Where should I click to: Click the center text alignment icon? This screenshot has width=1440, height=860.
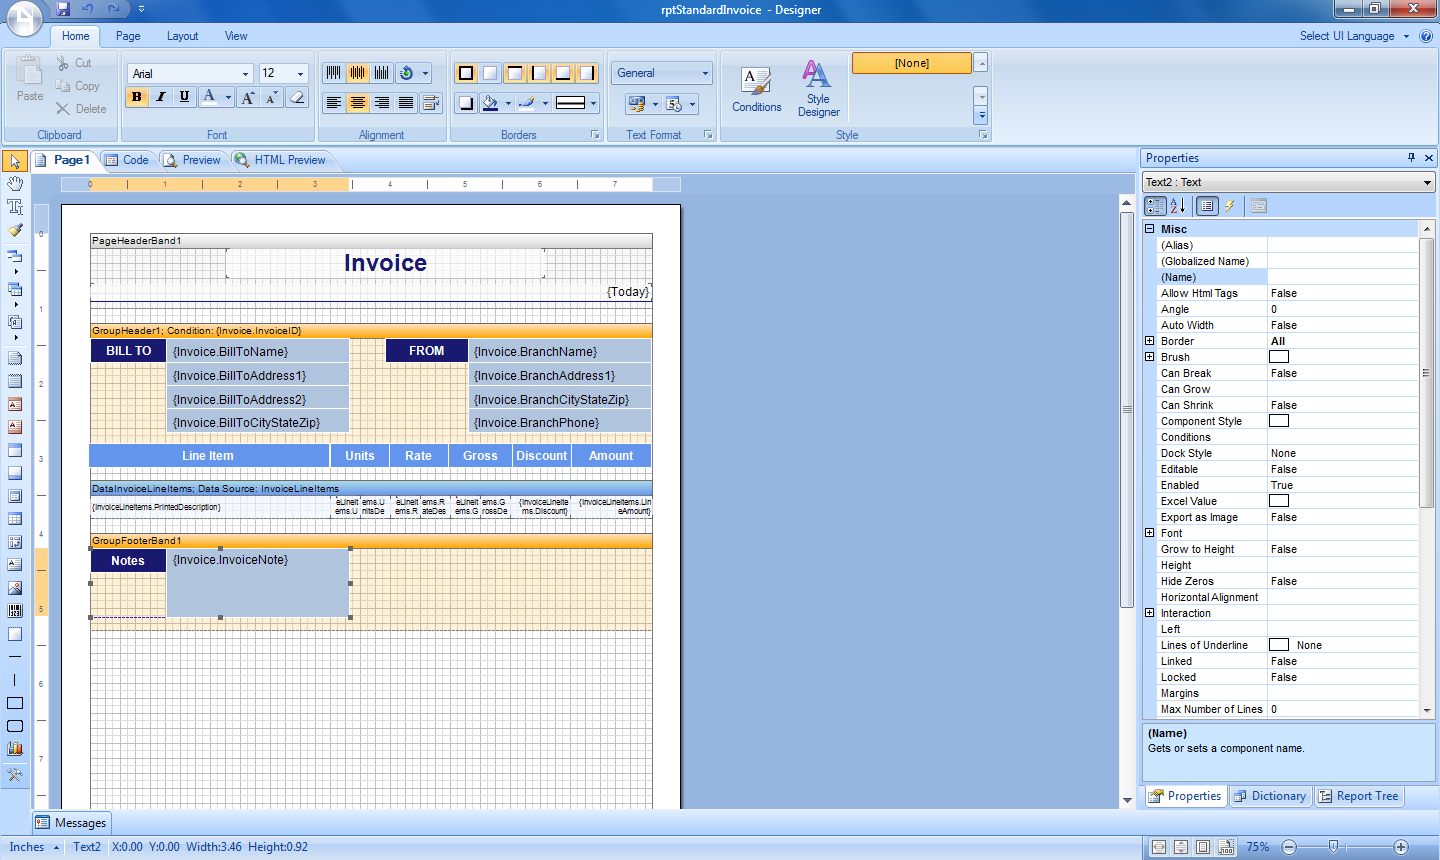357,103
